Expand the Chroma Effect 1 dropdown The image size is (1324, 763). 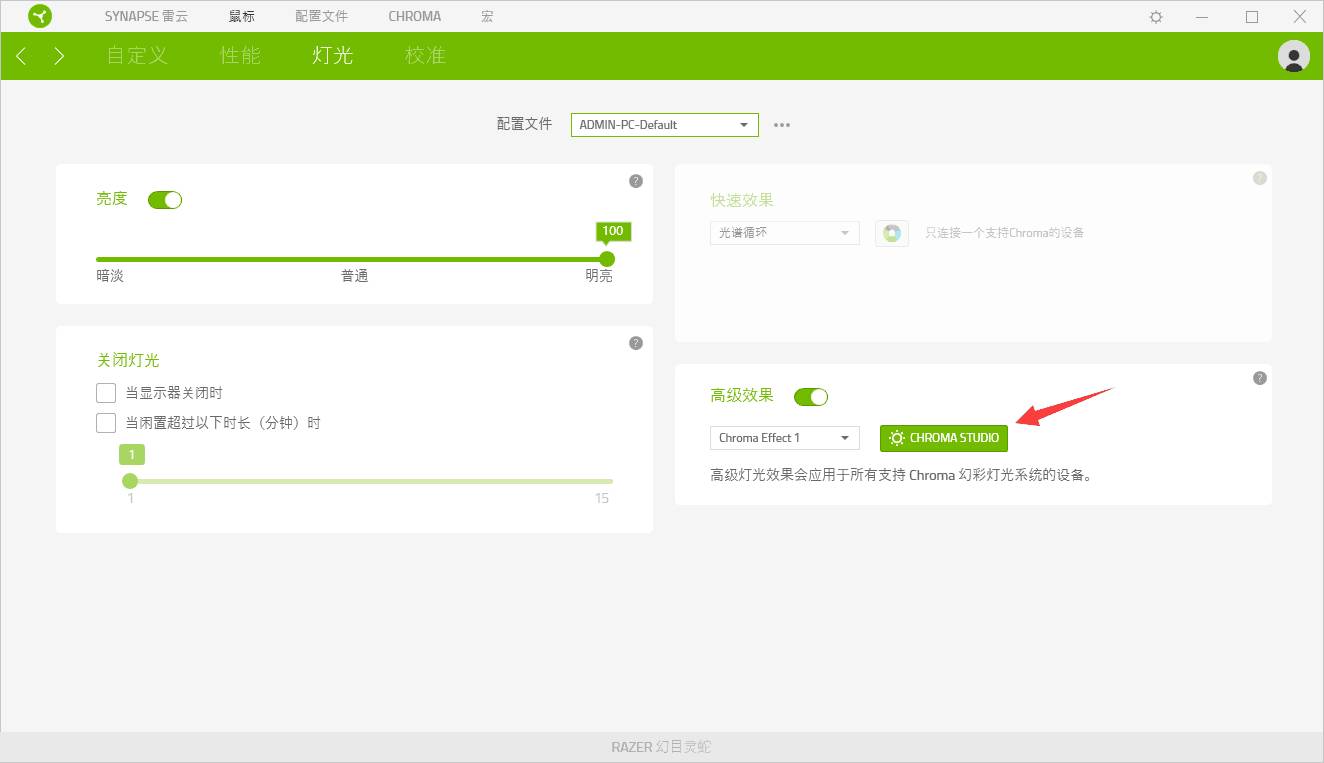784,437
